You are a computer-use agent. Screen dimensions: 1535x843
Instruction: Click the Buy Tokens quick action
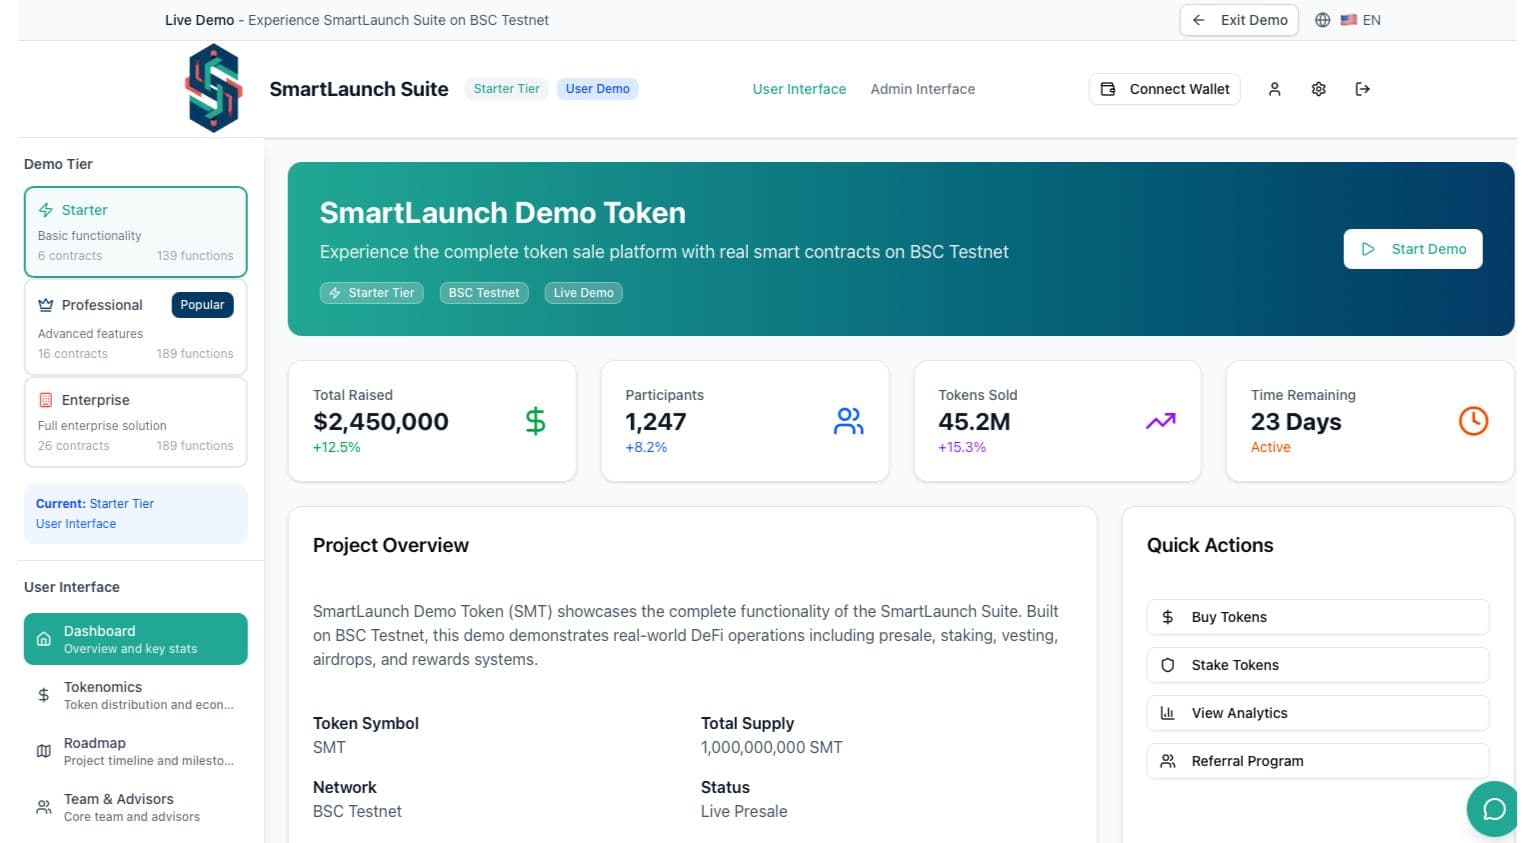(x=1229, y=617)
